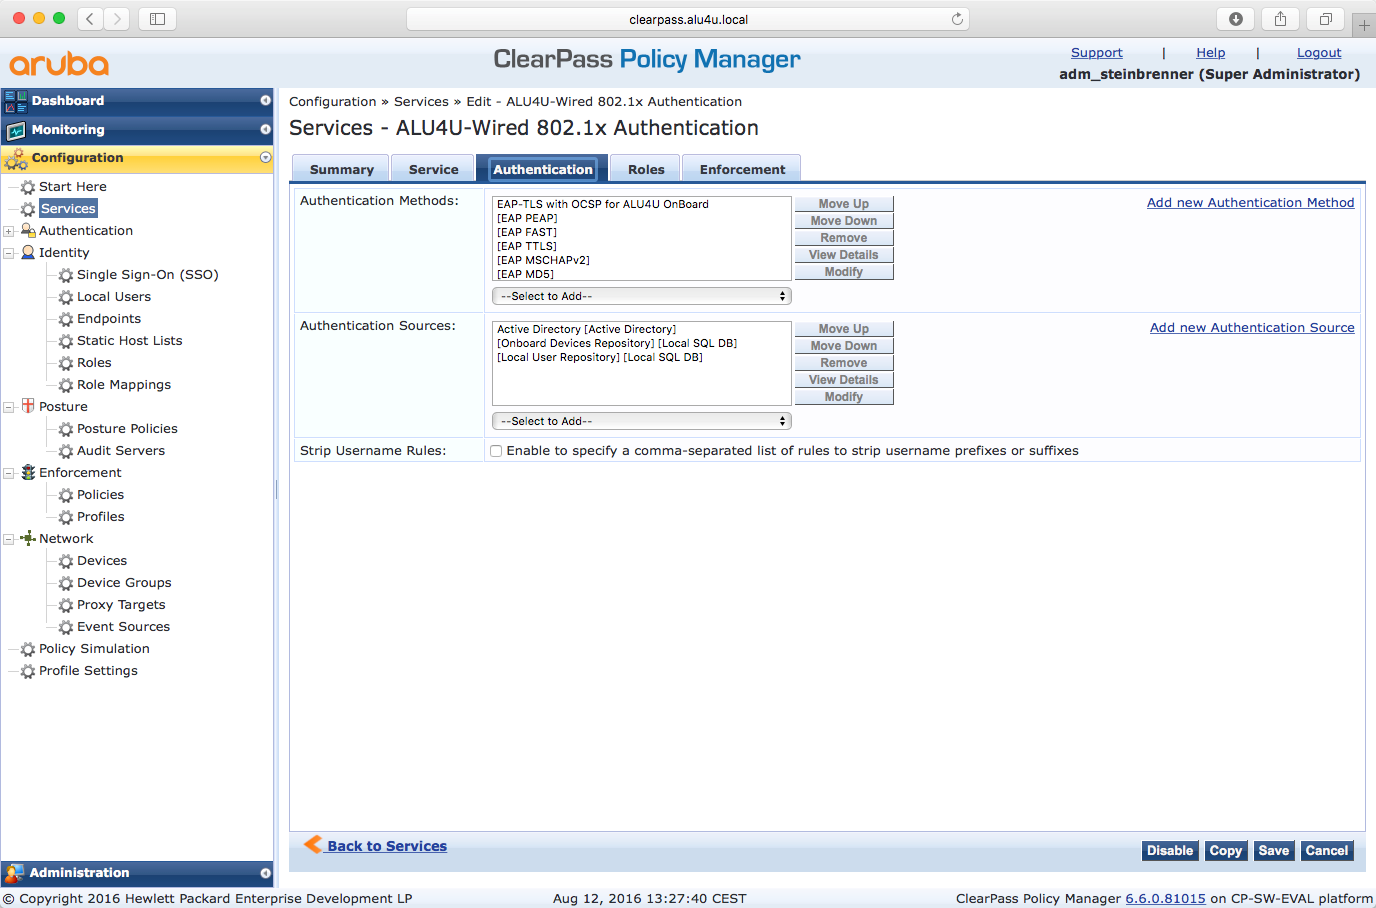Toggle the browser sidebar icon
This screenshot has width=1376, height=908.
pyautogui.click(x=157, y=19)
